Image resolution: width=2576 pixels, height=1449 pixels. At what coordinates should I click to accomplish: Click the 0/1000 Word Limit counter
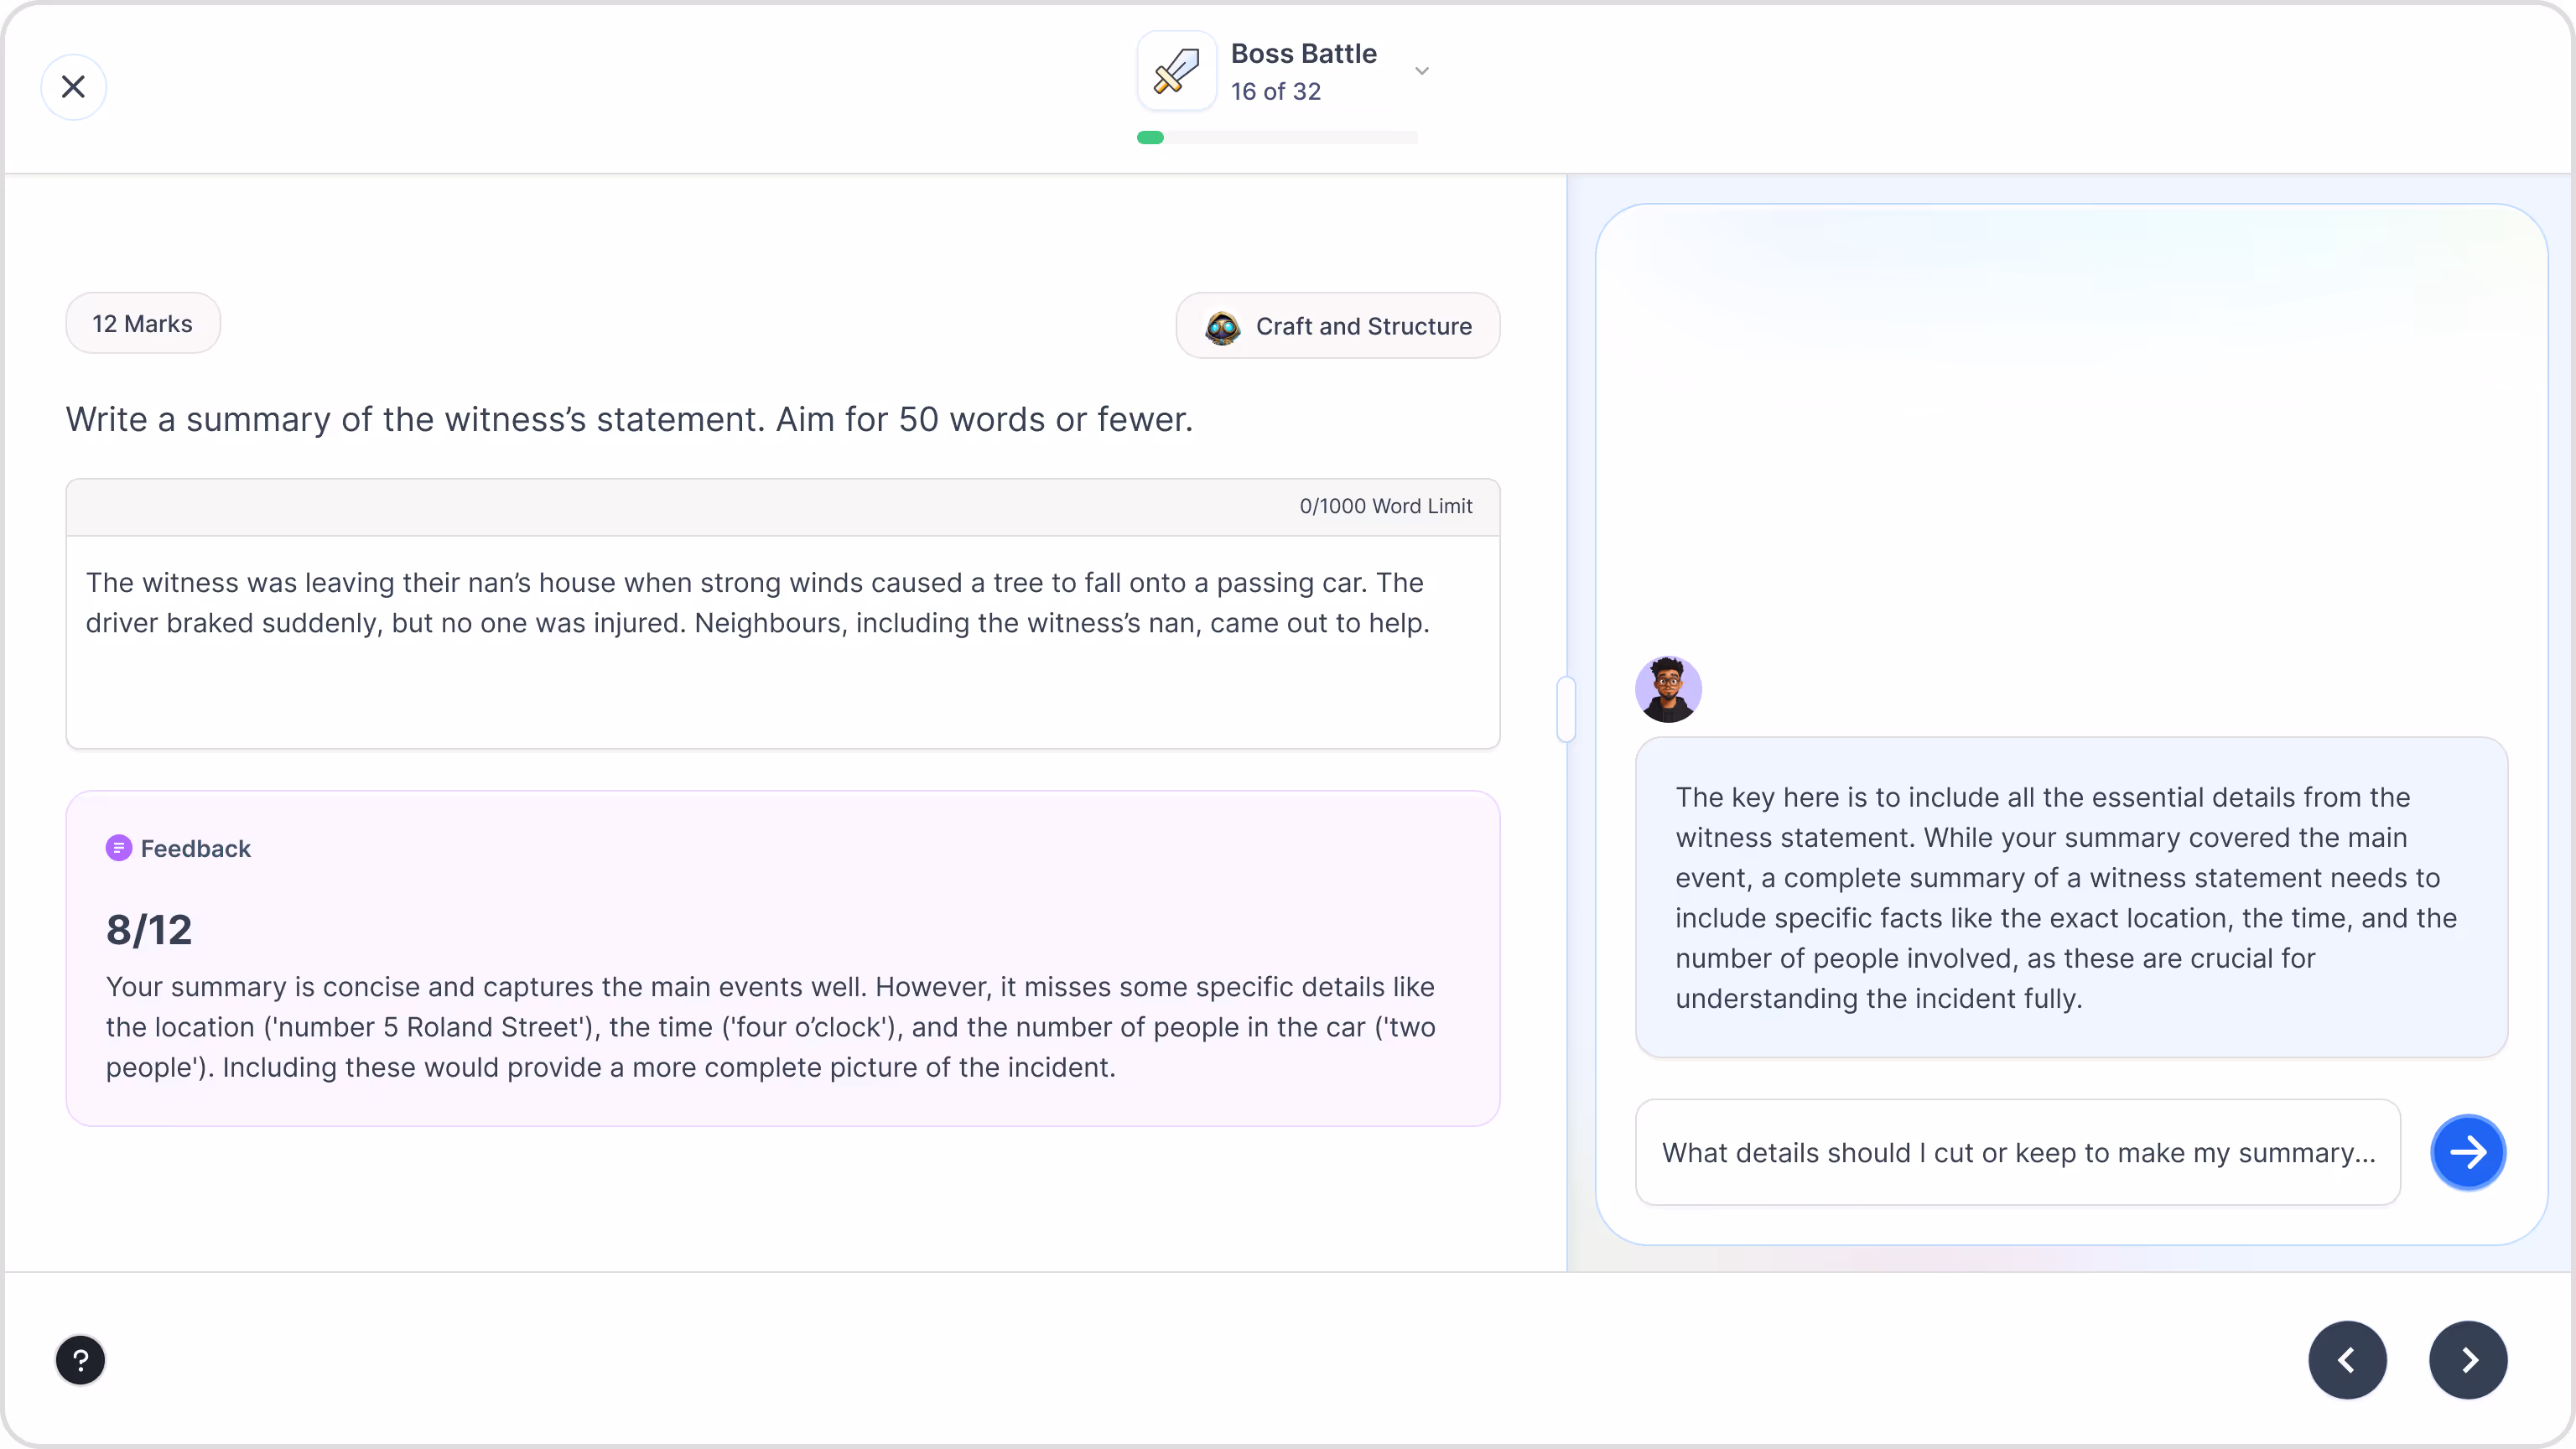coord(1385,507)
